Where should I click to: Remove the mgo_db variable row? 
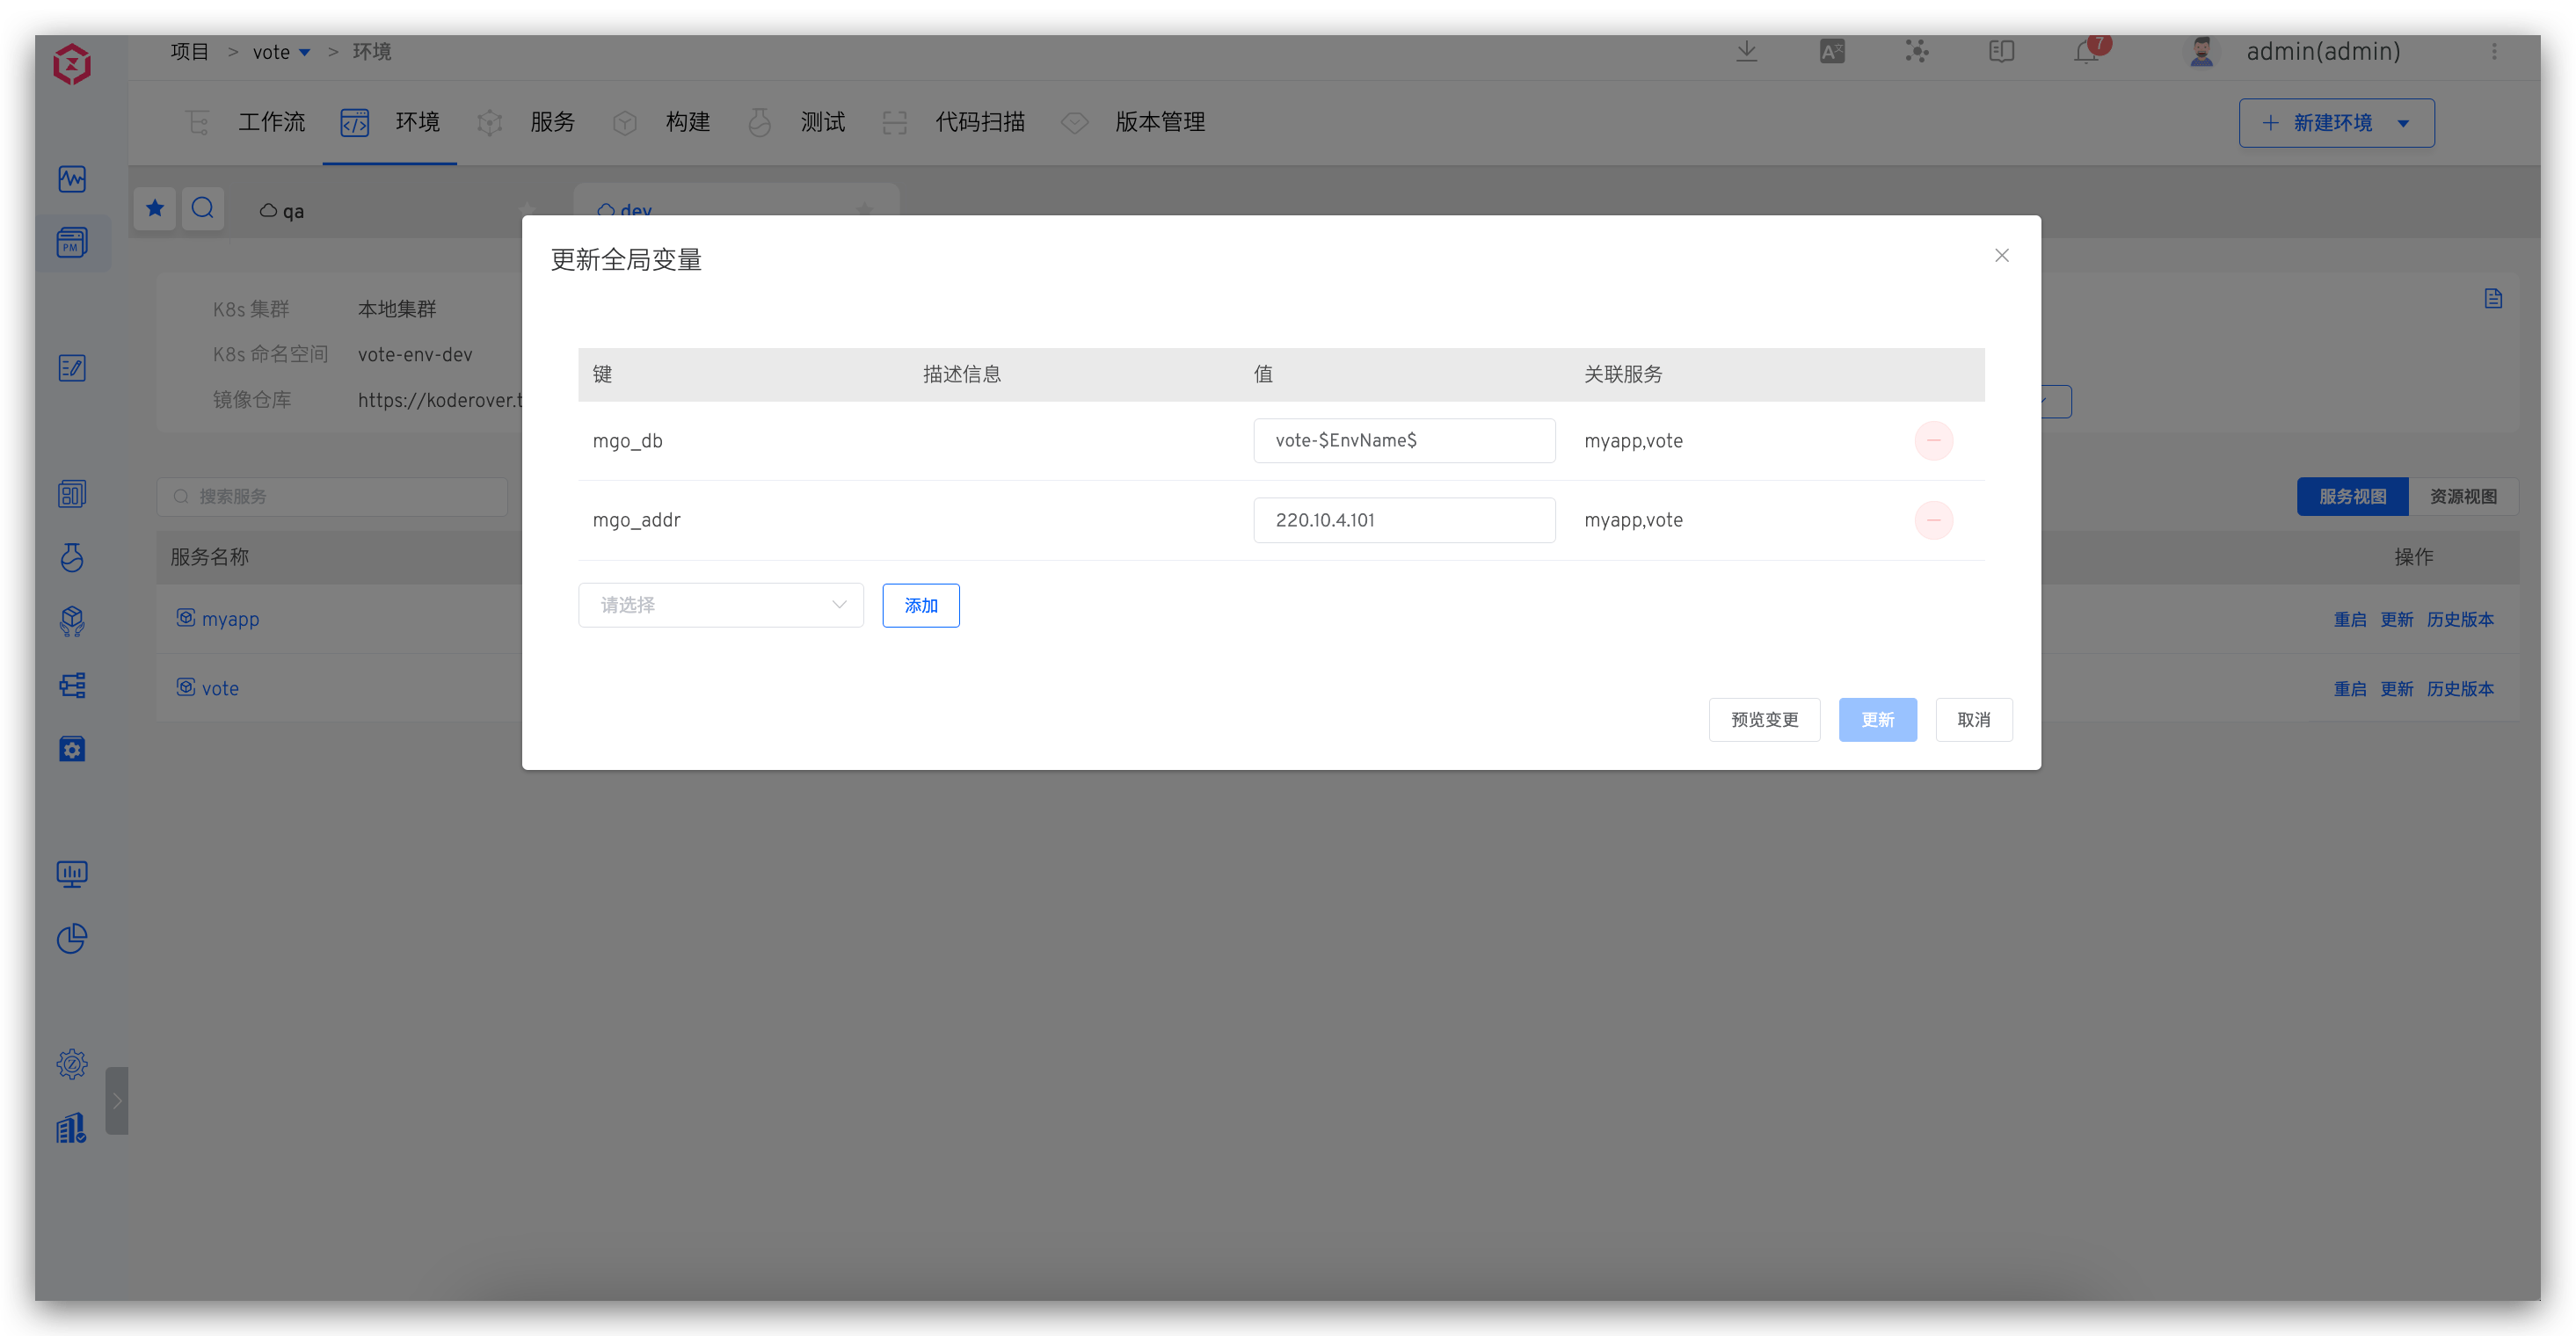pyautogui.click(x=1934, y=441)
